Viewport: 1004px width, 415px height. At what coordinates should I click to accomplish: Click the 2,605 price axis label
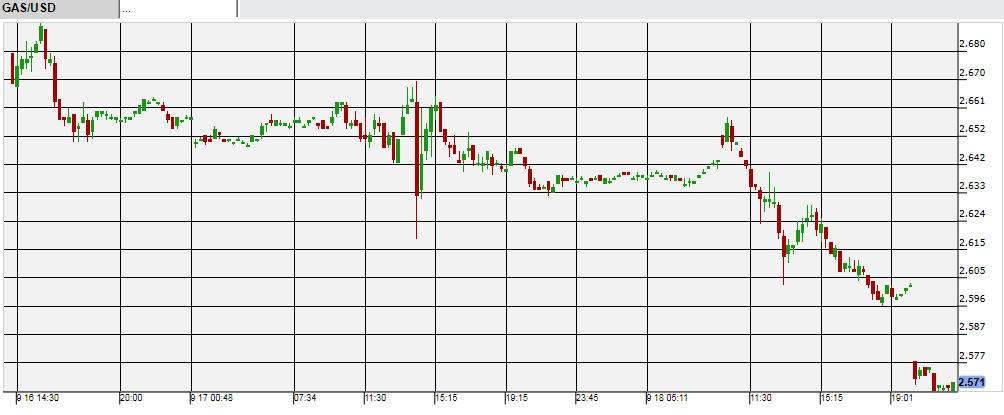pyautogui.click(x=972, y=270)
